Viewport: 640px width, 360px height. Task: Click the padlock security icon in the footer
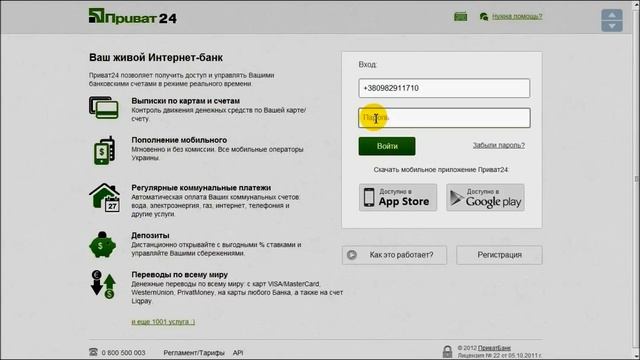point(447,352)
